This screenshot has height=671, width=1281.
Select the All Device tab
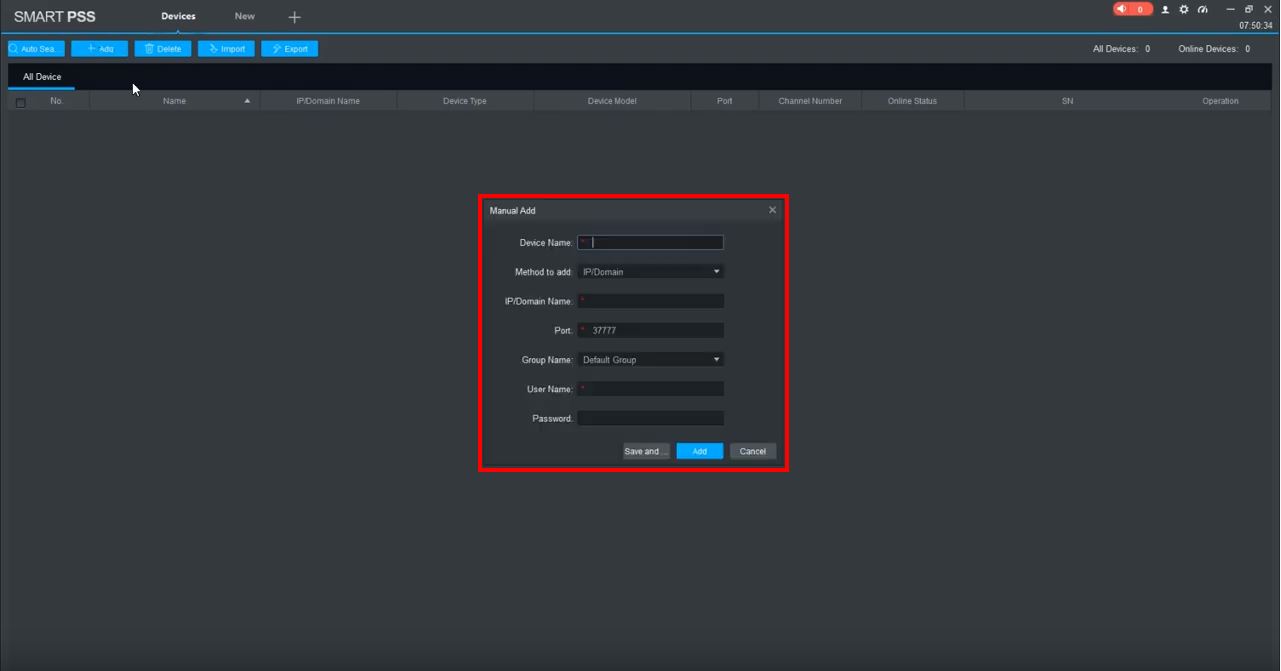point(42,77)
